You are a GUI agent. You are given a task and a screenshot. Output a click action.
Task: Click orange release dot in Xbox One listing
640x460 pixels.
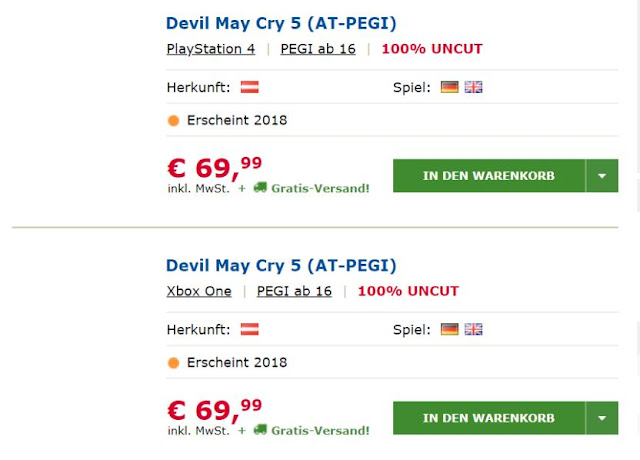pos(173,363)
